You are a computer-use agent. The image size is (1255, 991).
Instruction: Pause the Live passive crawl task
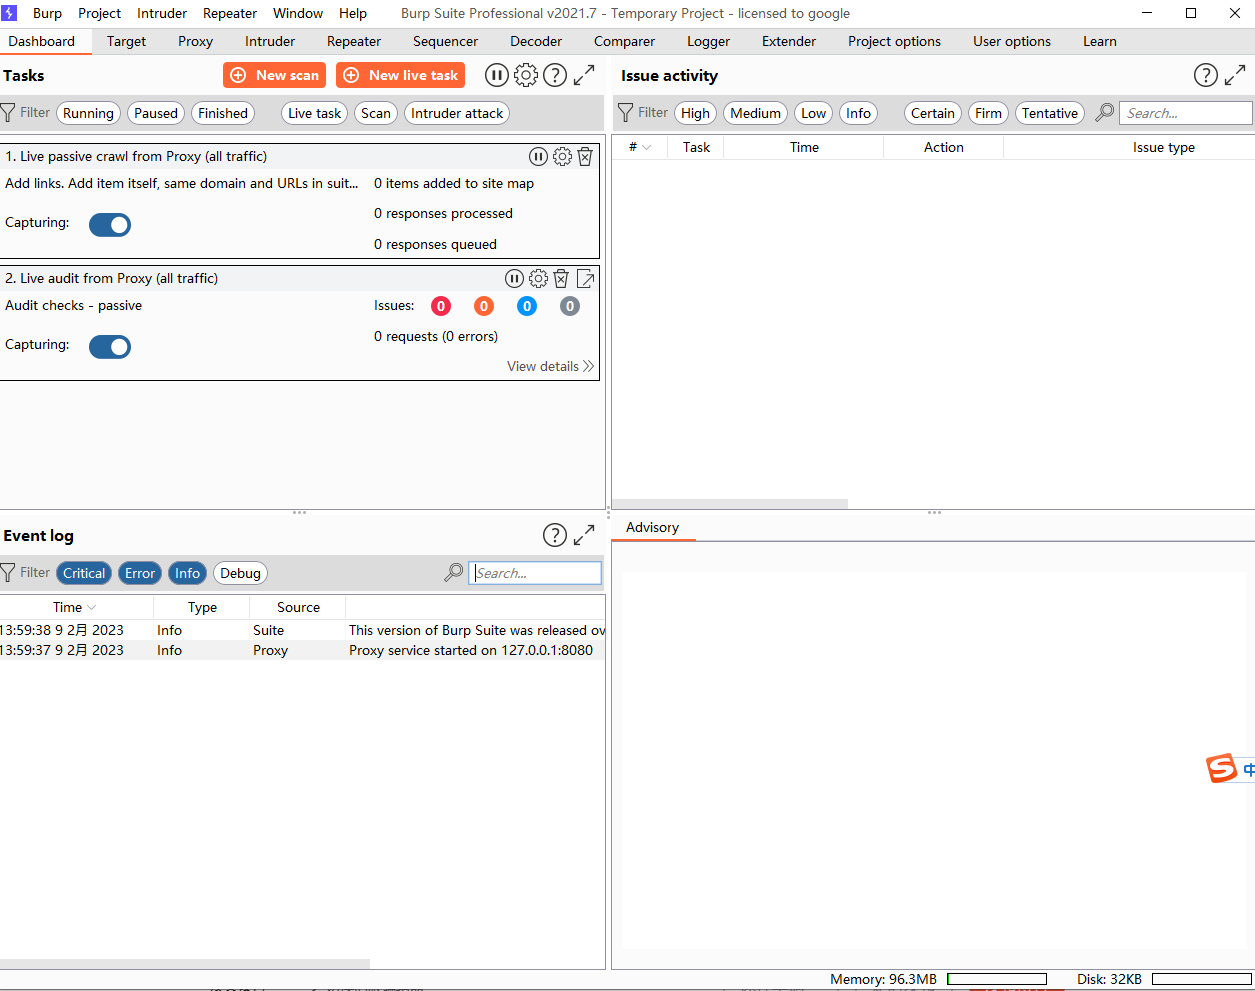538,156
